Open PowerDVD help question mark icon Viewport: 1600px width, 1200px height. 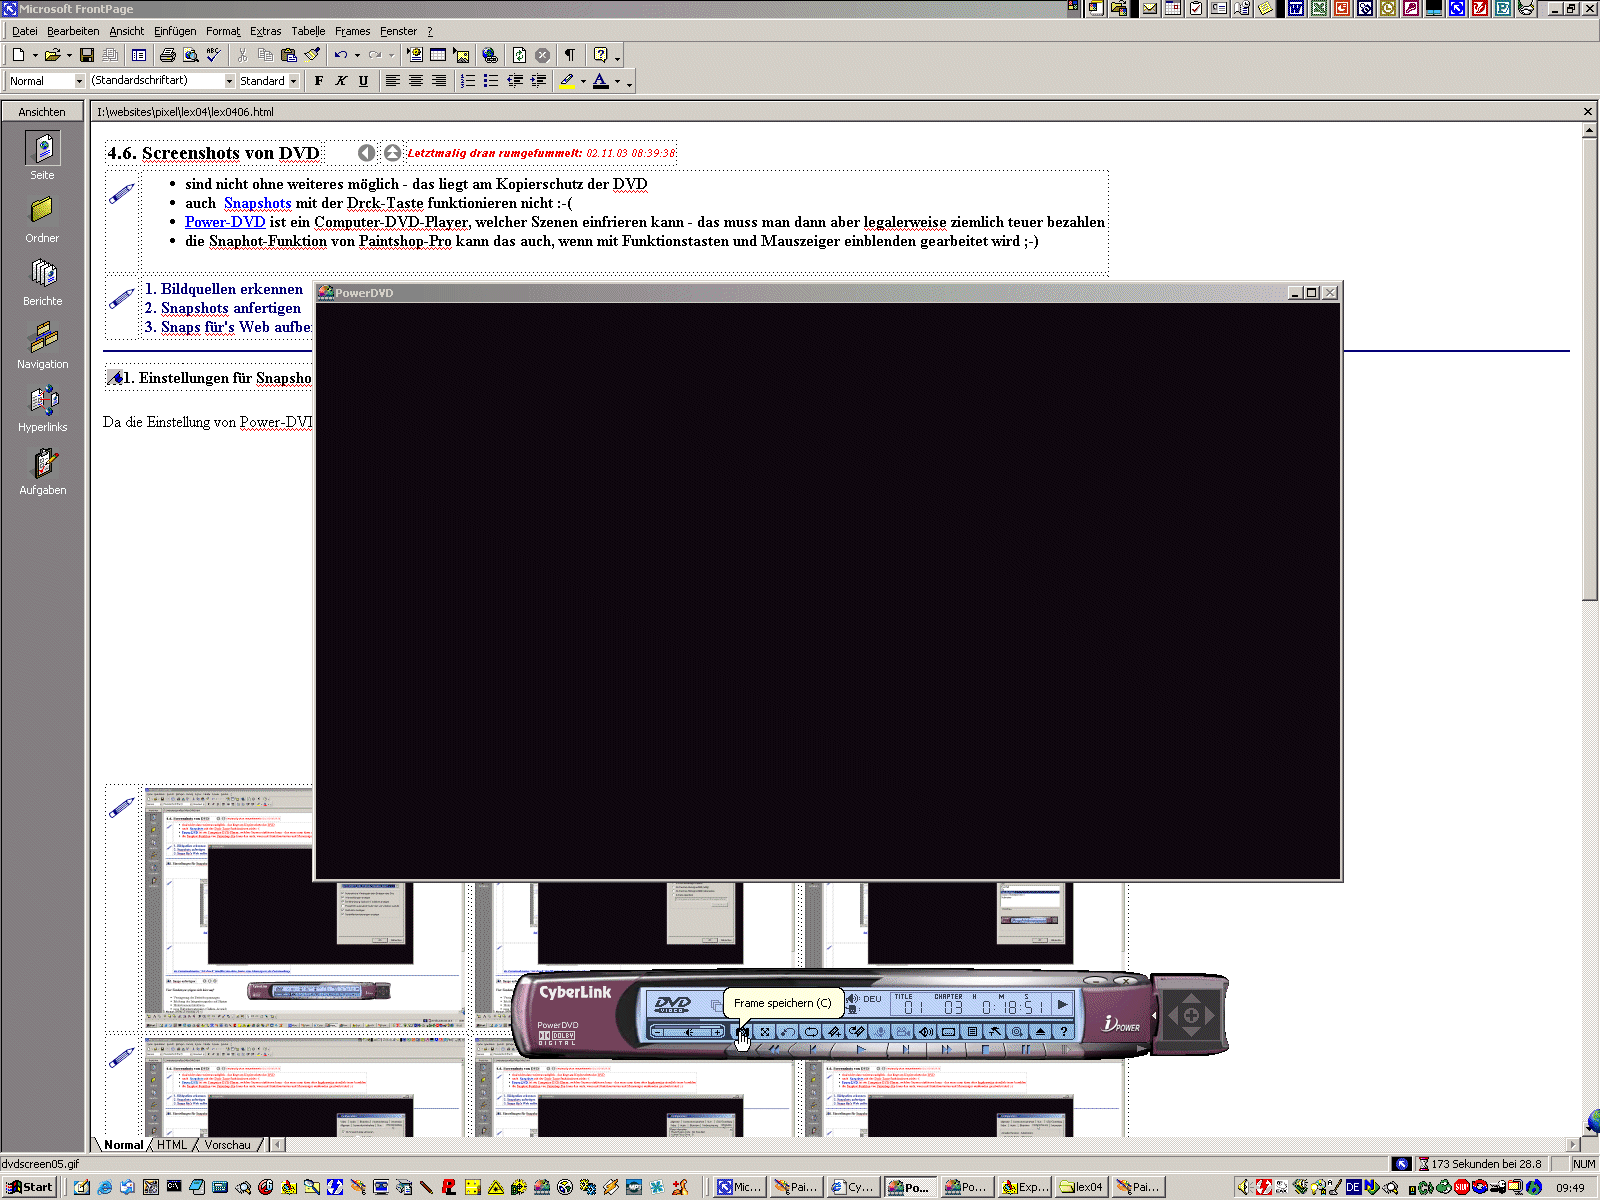tap(1064, 1031)
